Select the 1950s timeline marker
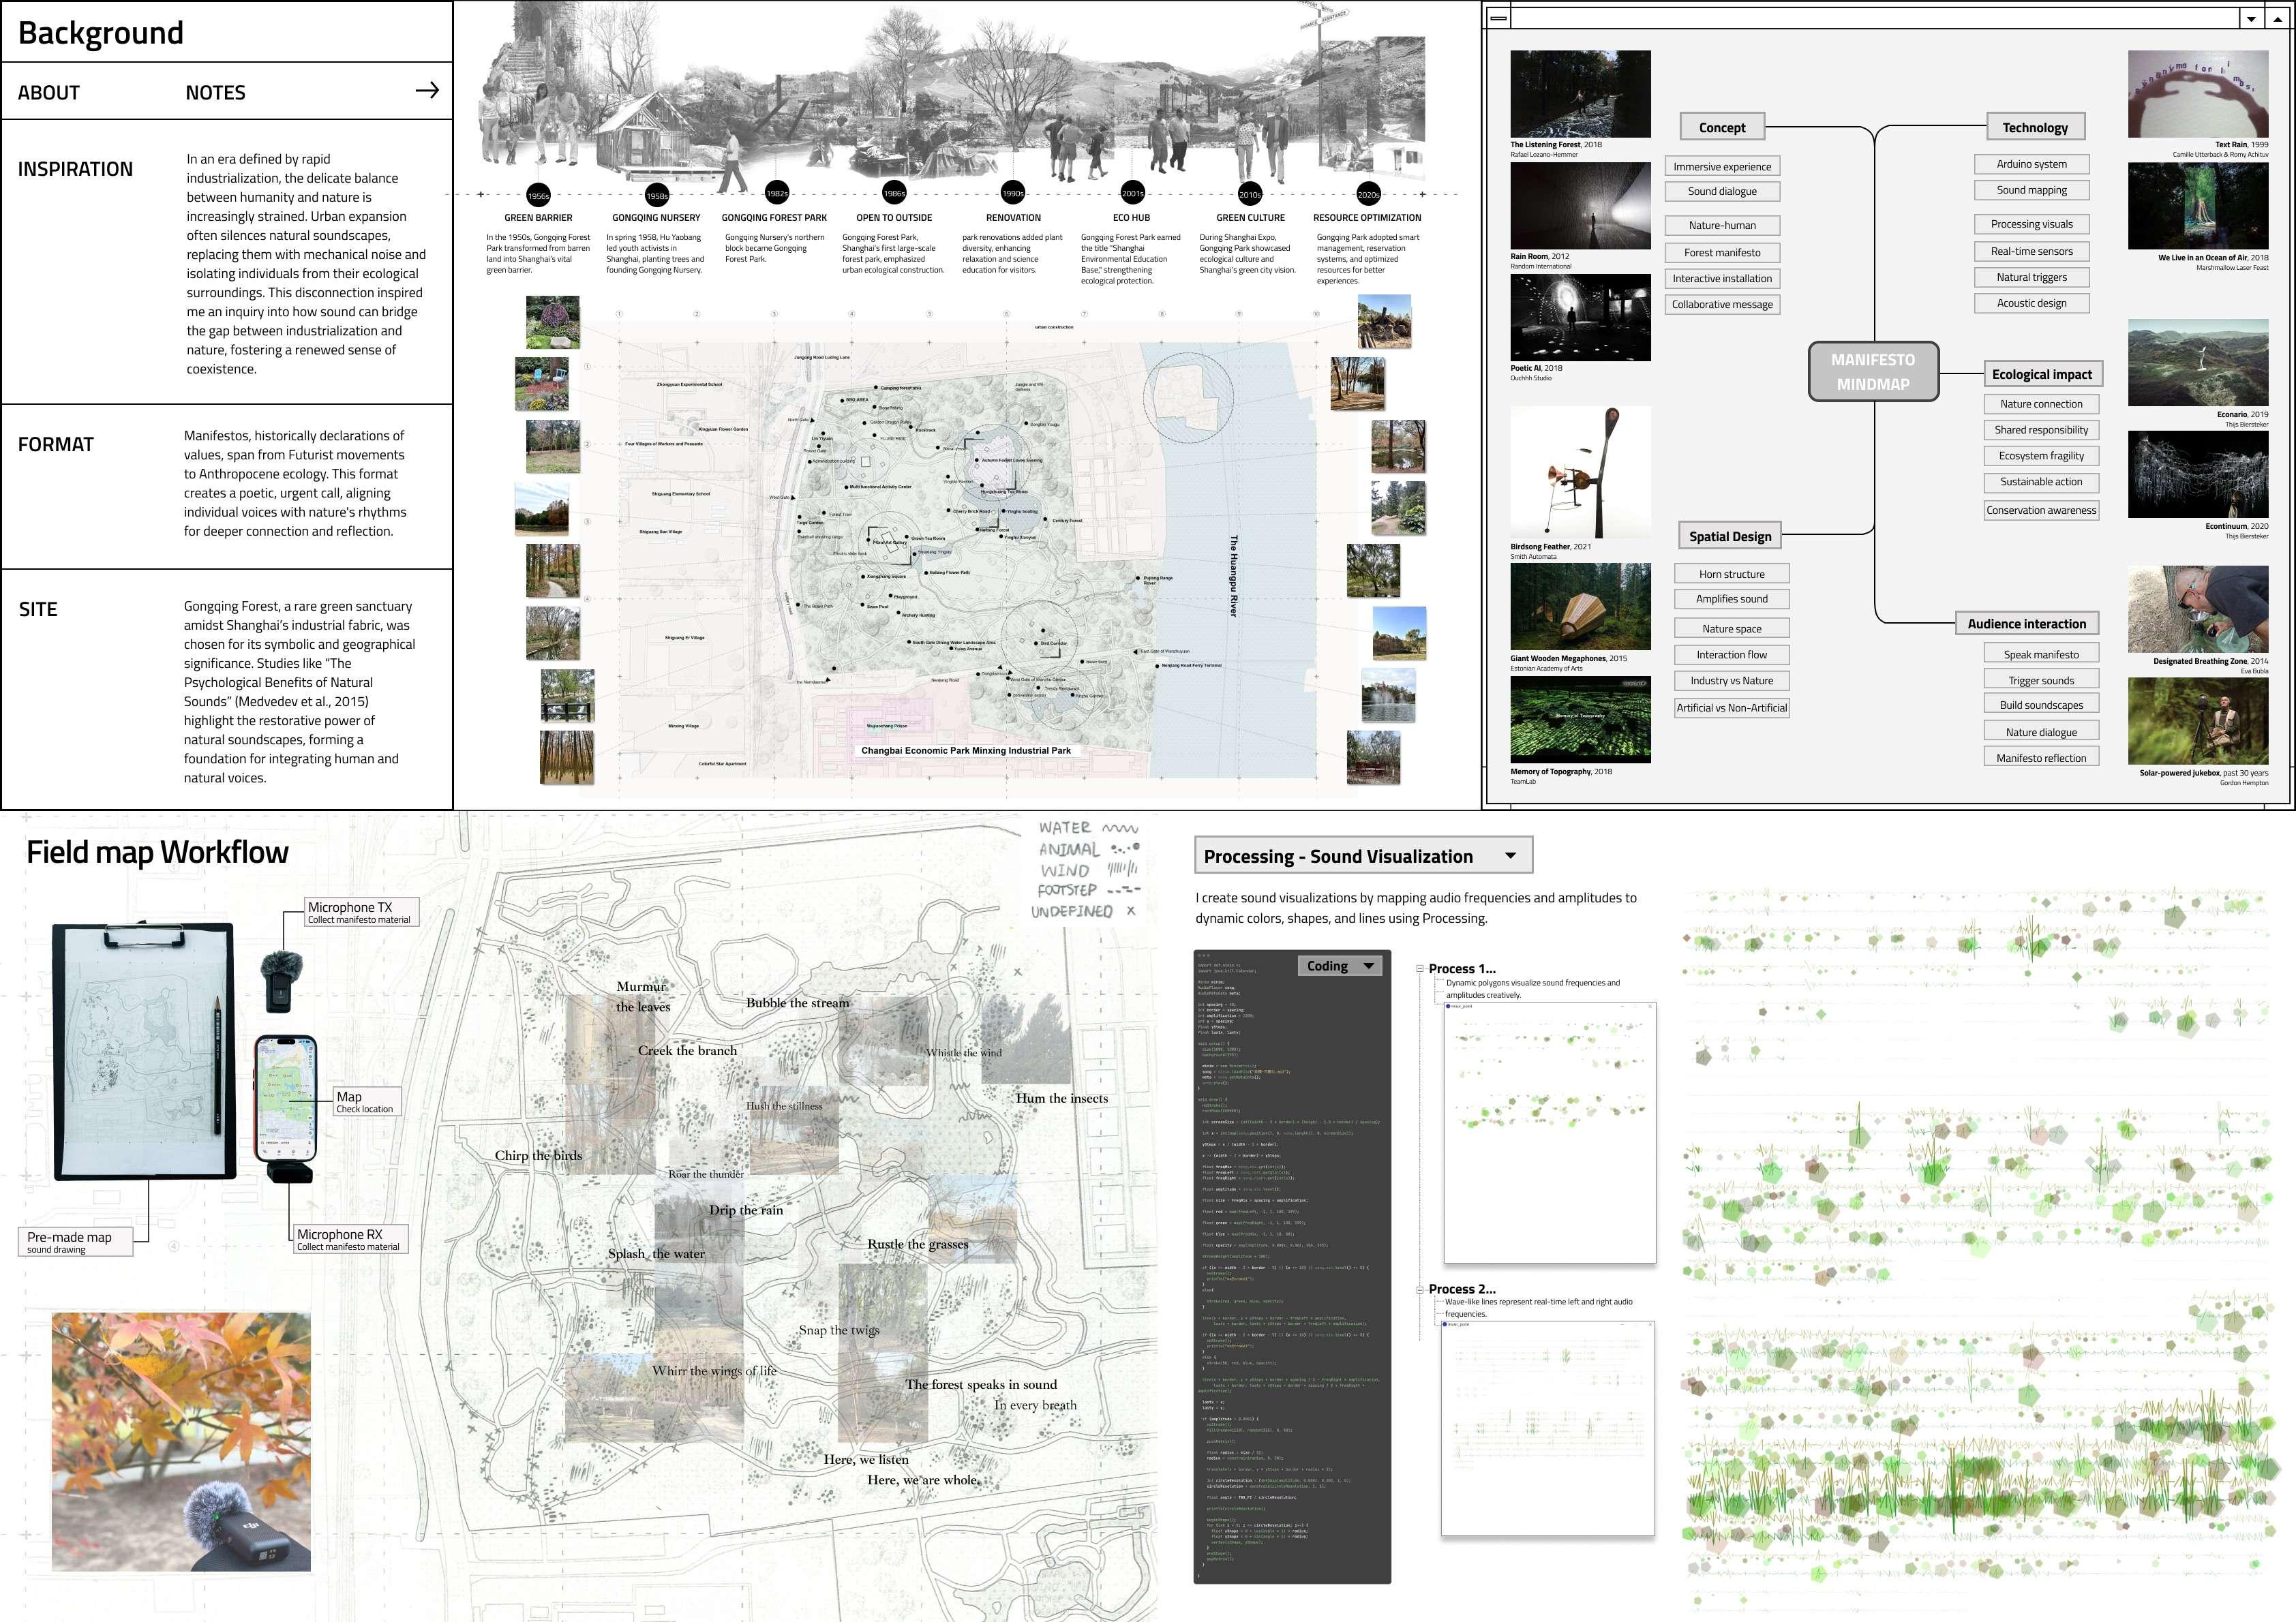The image size is (2296, 1622). [538, 195]
